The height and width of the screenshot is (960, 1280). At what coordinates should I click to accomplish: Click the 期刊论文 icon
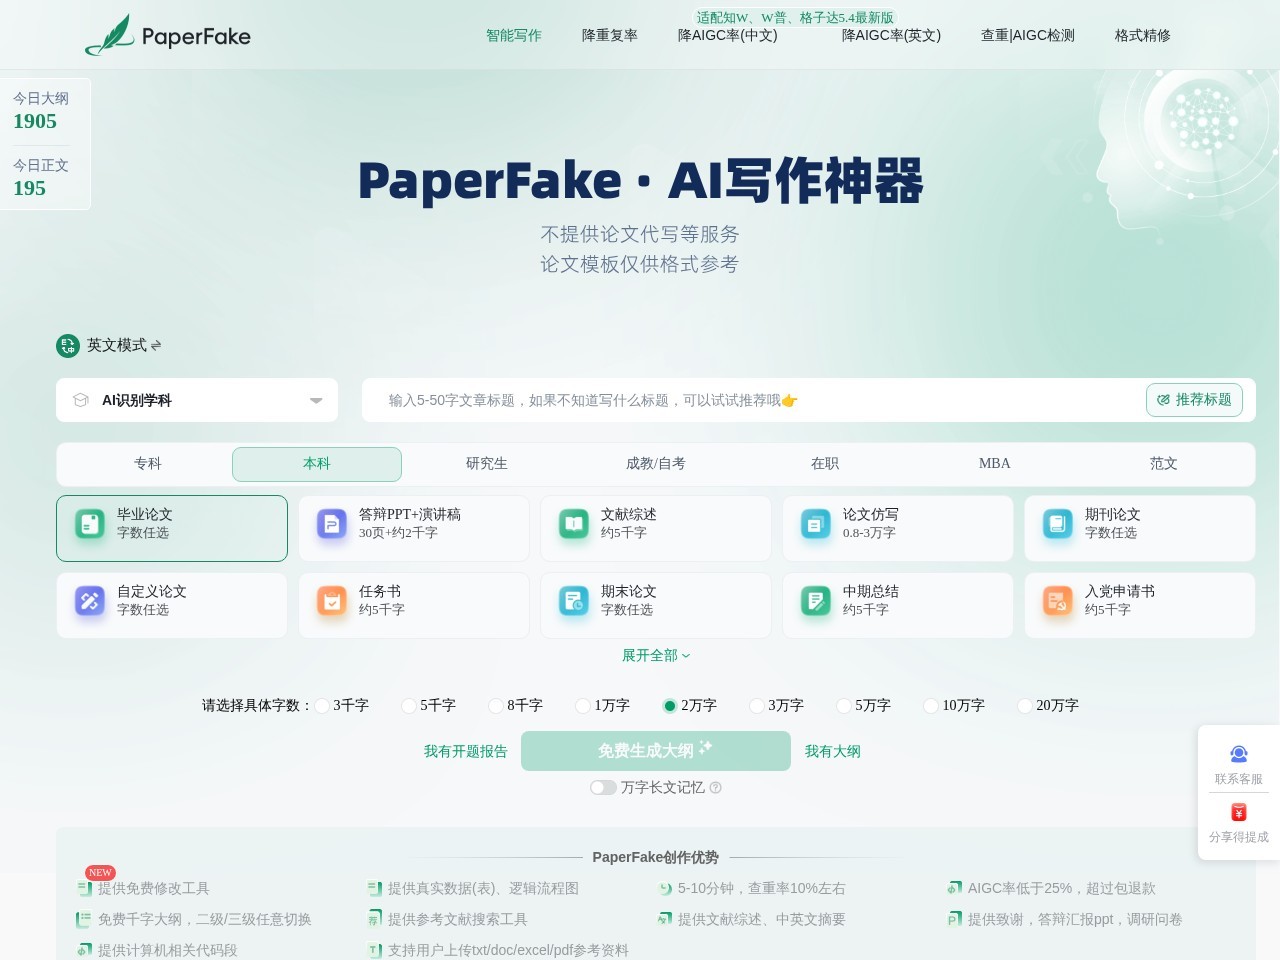tap(1058, 523)
